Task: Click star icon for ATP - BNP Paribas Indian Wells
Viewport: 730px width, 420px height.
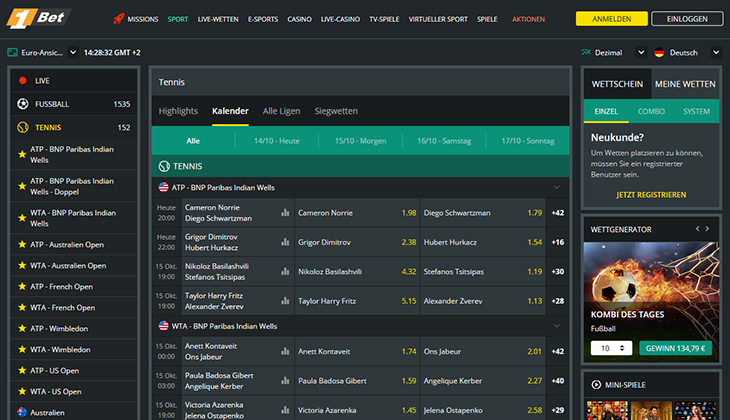Action: pyautogui.click(x=22, y=154)
